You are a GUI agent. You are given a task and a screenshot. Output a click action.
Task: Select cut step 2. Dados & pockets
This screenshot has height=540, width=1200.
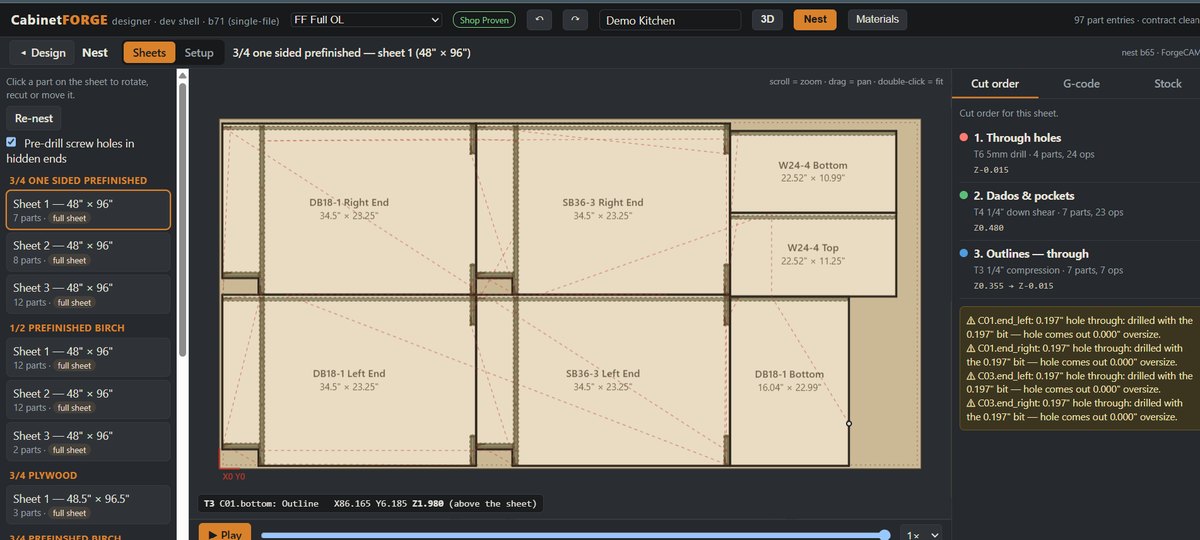pyautogui.click(x=1077, y=211)
